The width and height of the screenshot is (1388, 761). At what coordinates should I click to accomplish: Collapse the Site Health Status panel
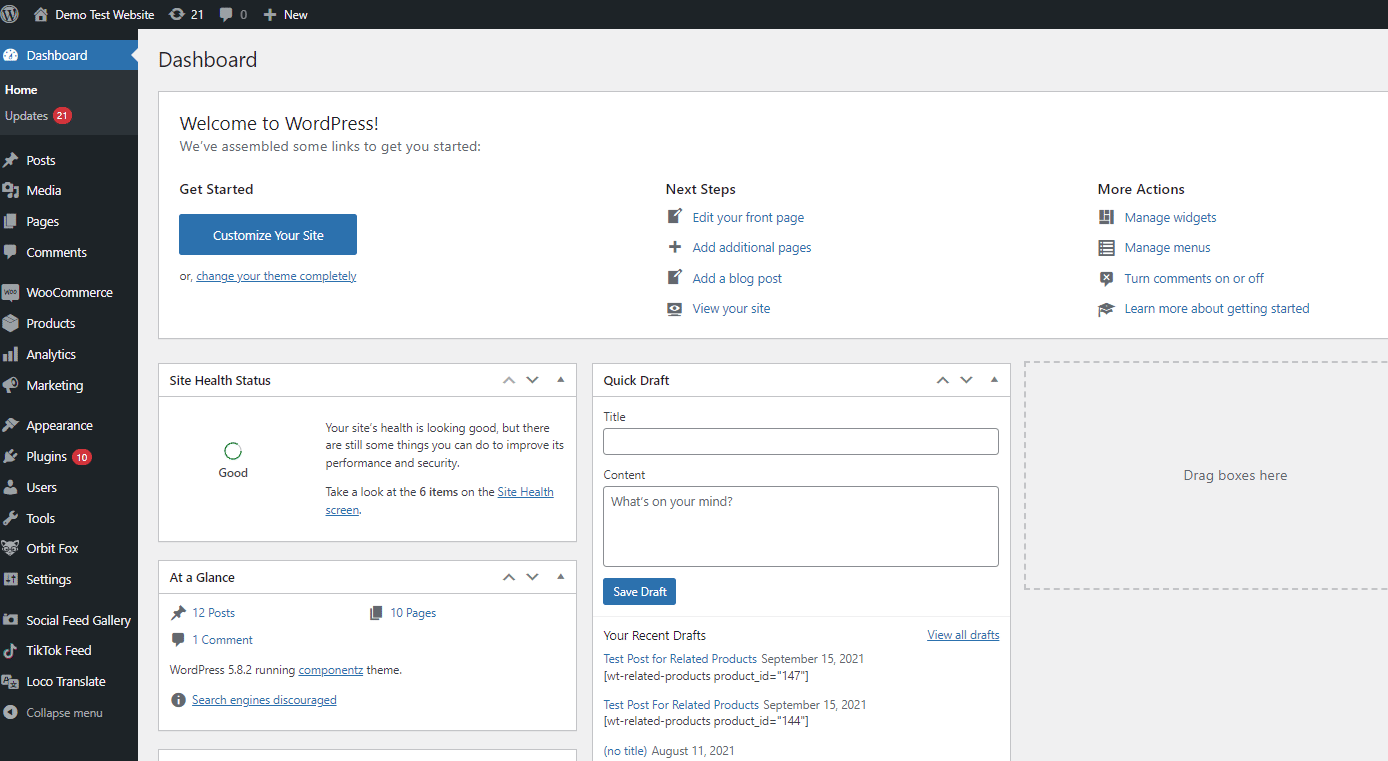(x=561, y=380)
